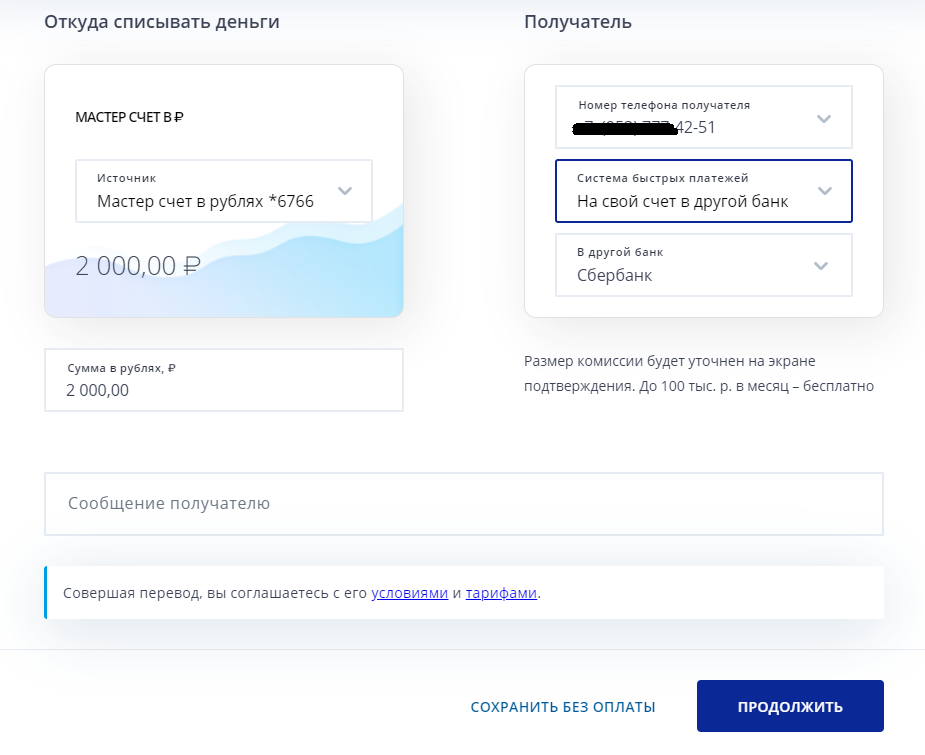Click the Получатель section heading
The image size is (925, 755).
tap(577, 22)
